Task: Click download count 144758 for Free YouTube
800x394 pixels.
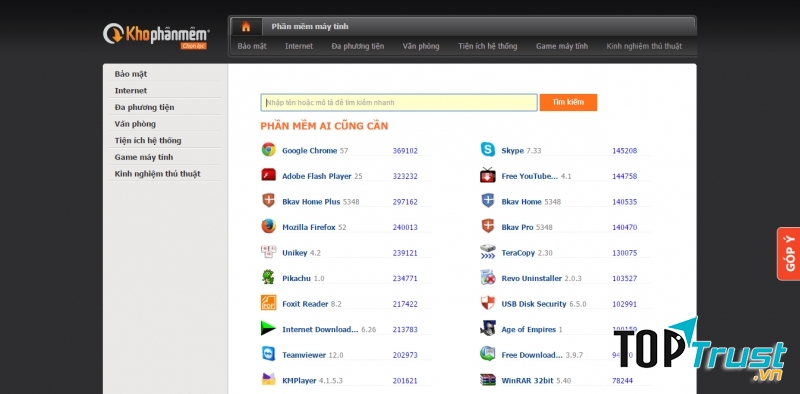Action: pos(624,176)
